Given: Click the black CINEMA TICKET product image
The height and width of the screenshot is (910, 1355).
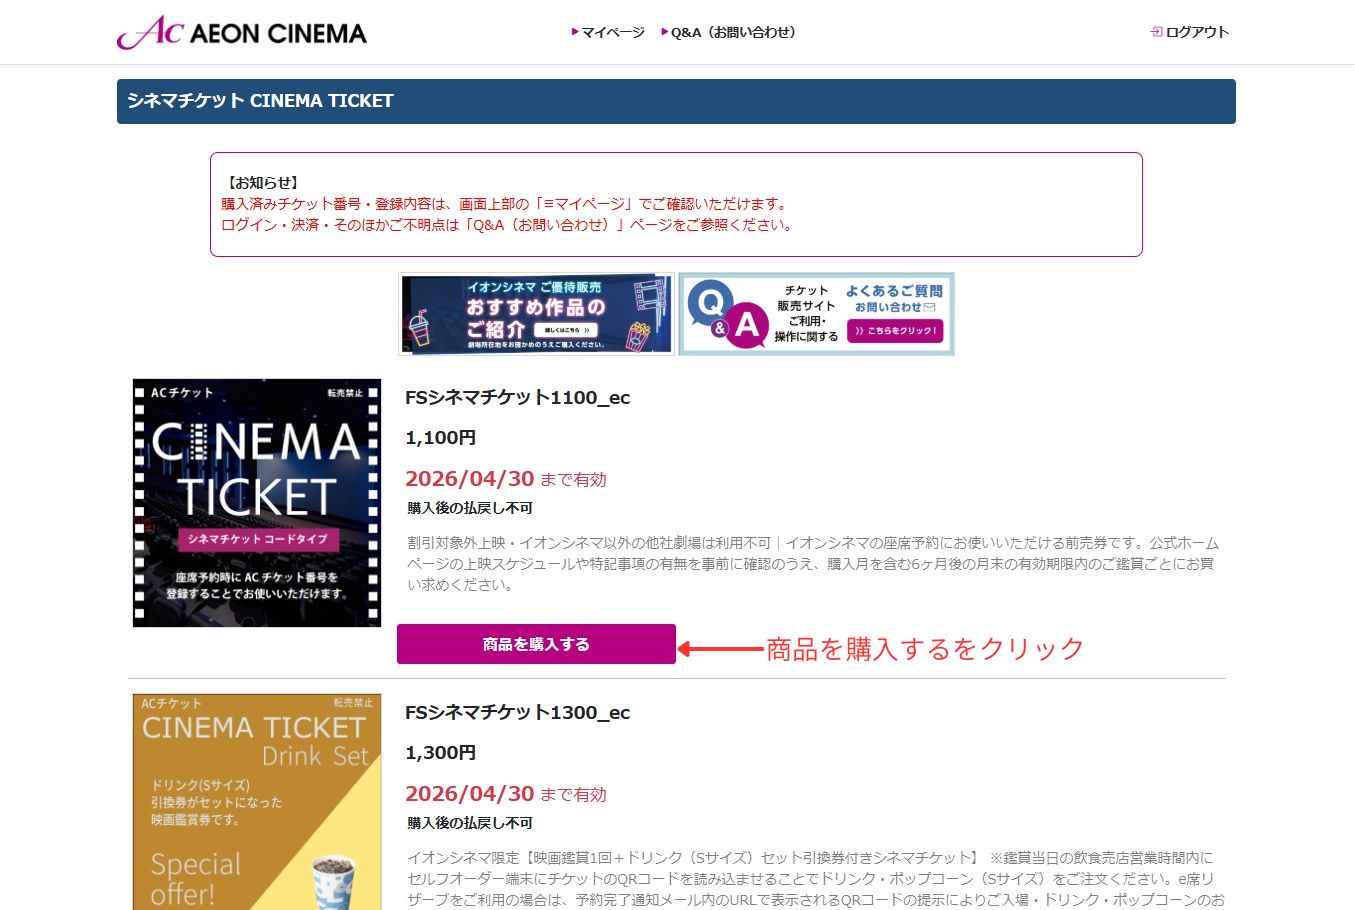Looking at the screenshot, I should [x=257, y=503].
